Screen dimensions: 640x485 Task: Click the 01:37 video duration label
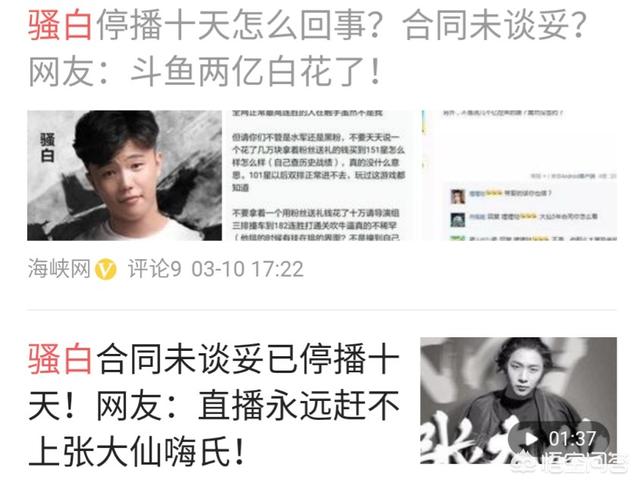click(572, 439)
